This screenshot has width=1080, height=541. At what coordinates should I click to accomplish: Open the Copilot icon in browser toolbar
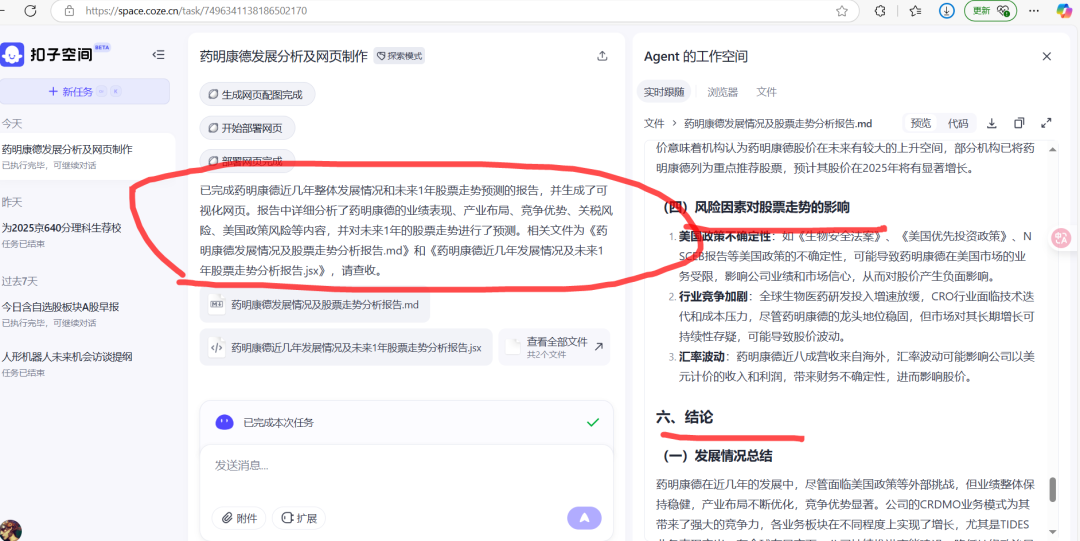[1065, 10]
